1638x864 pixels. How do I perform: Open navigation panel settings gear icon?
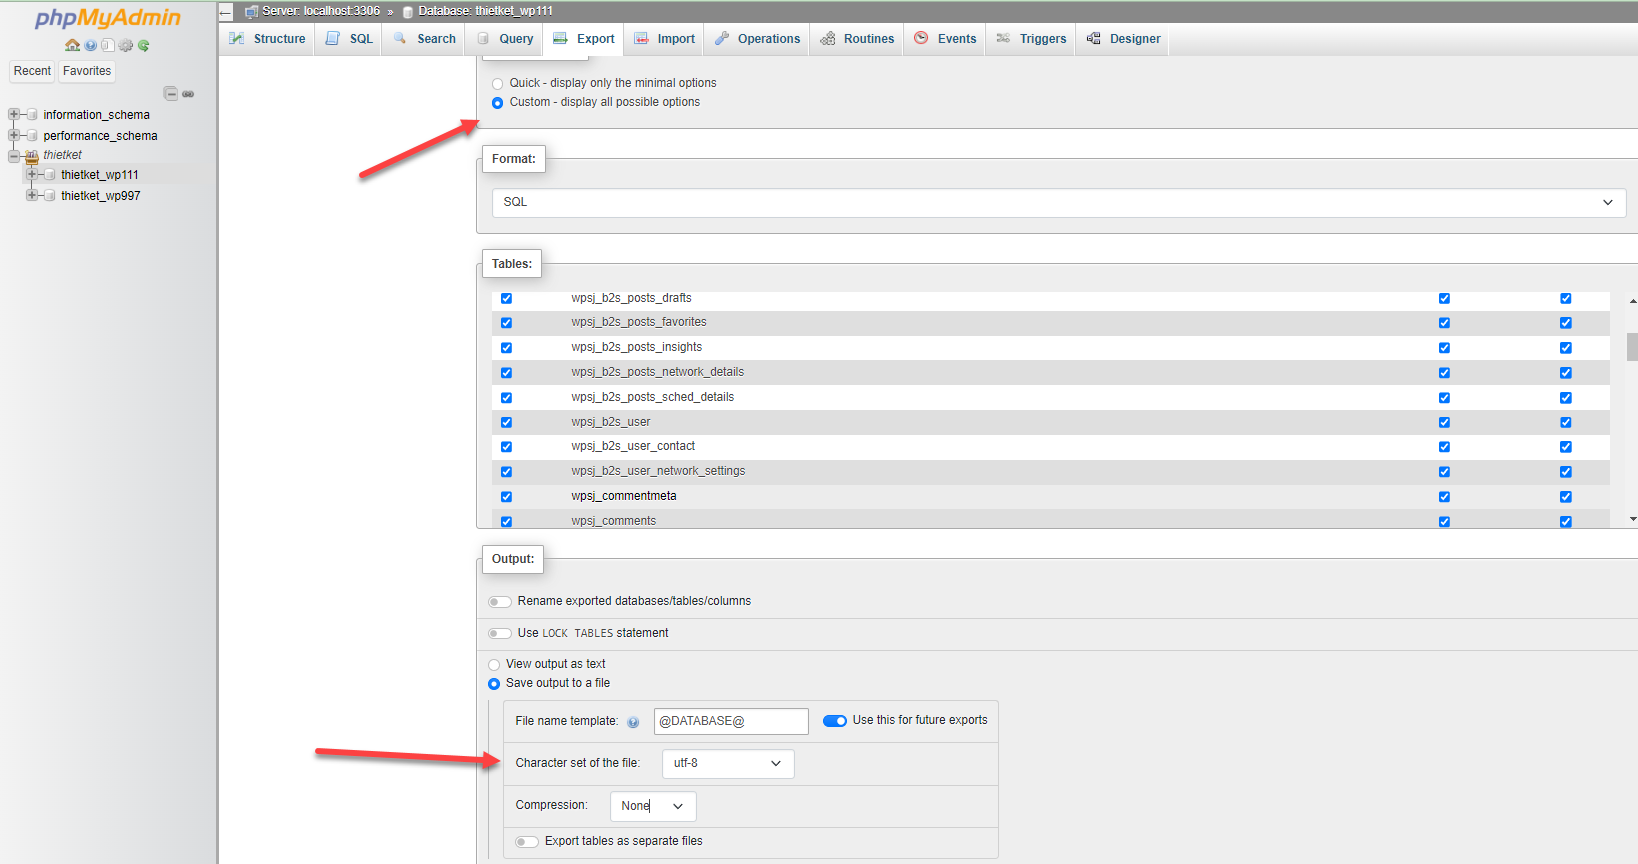125,45
